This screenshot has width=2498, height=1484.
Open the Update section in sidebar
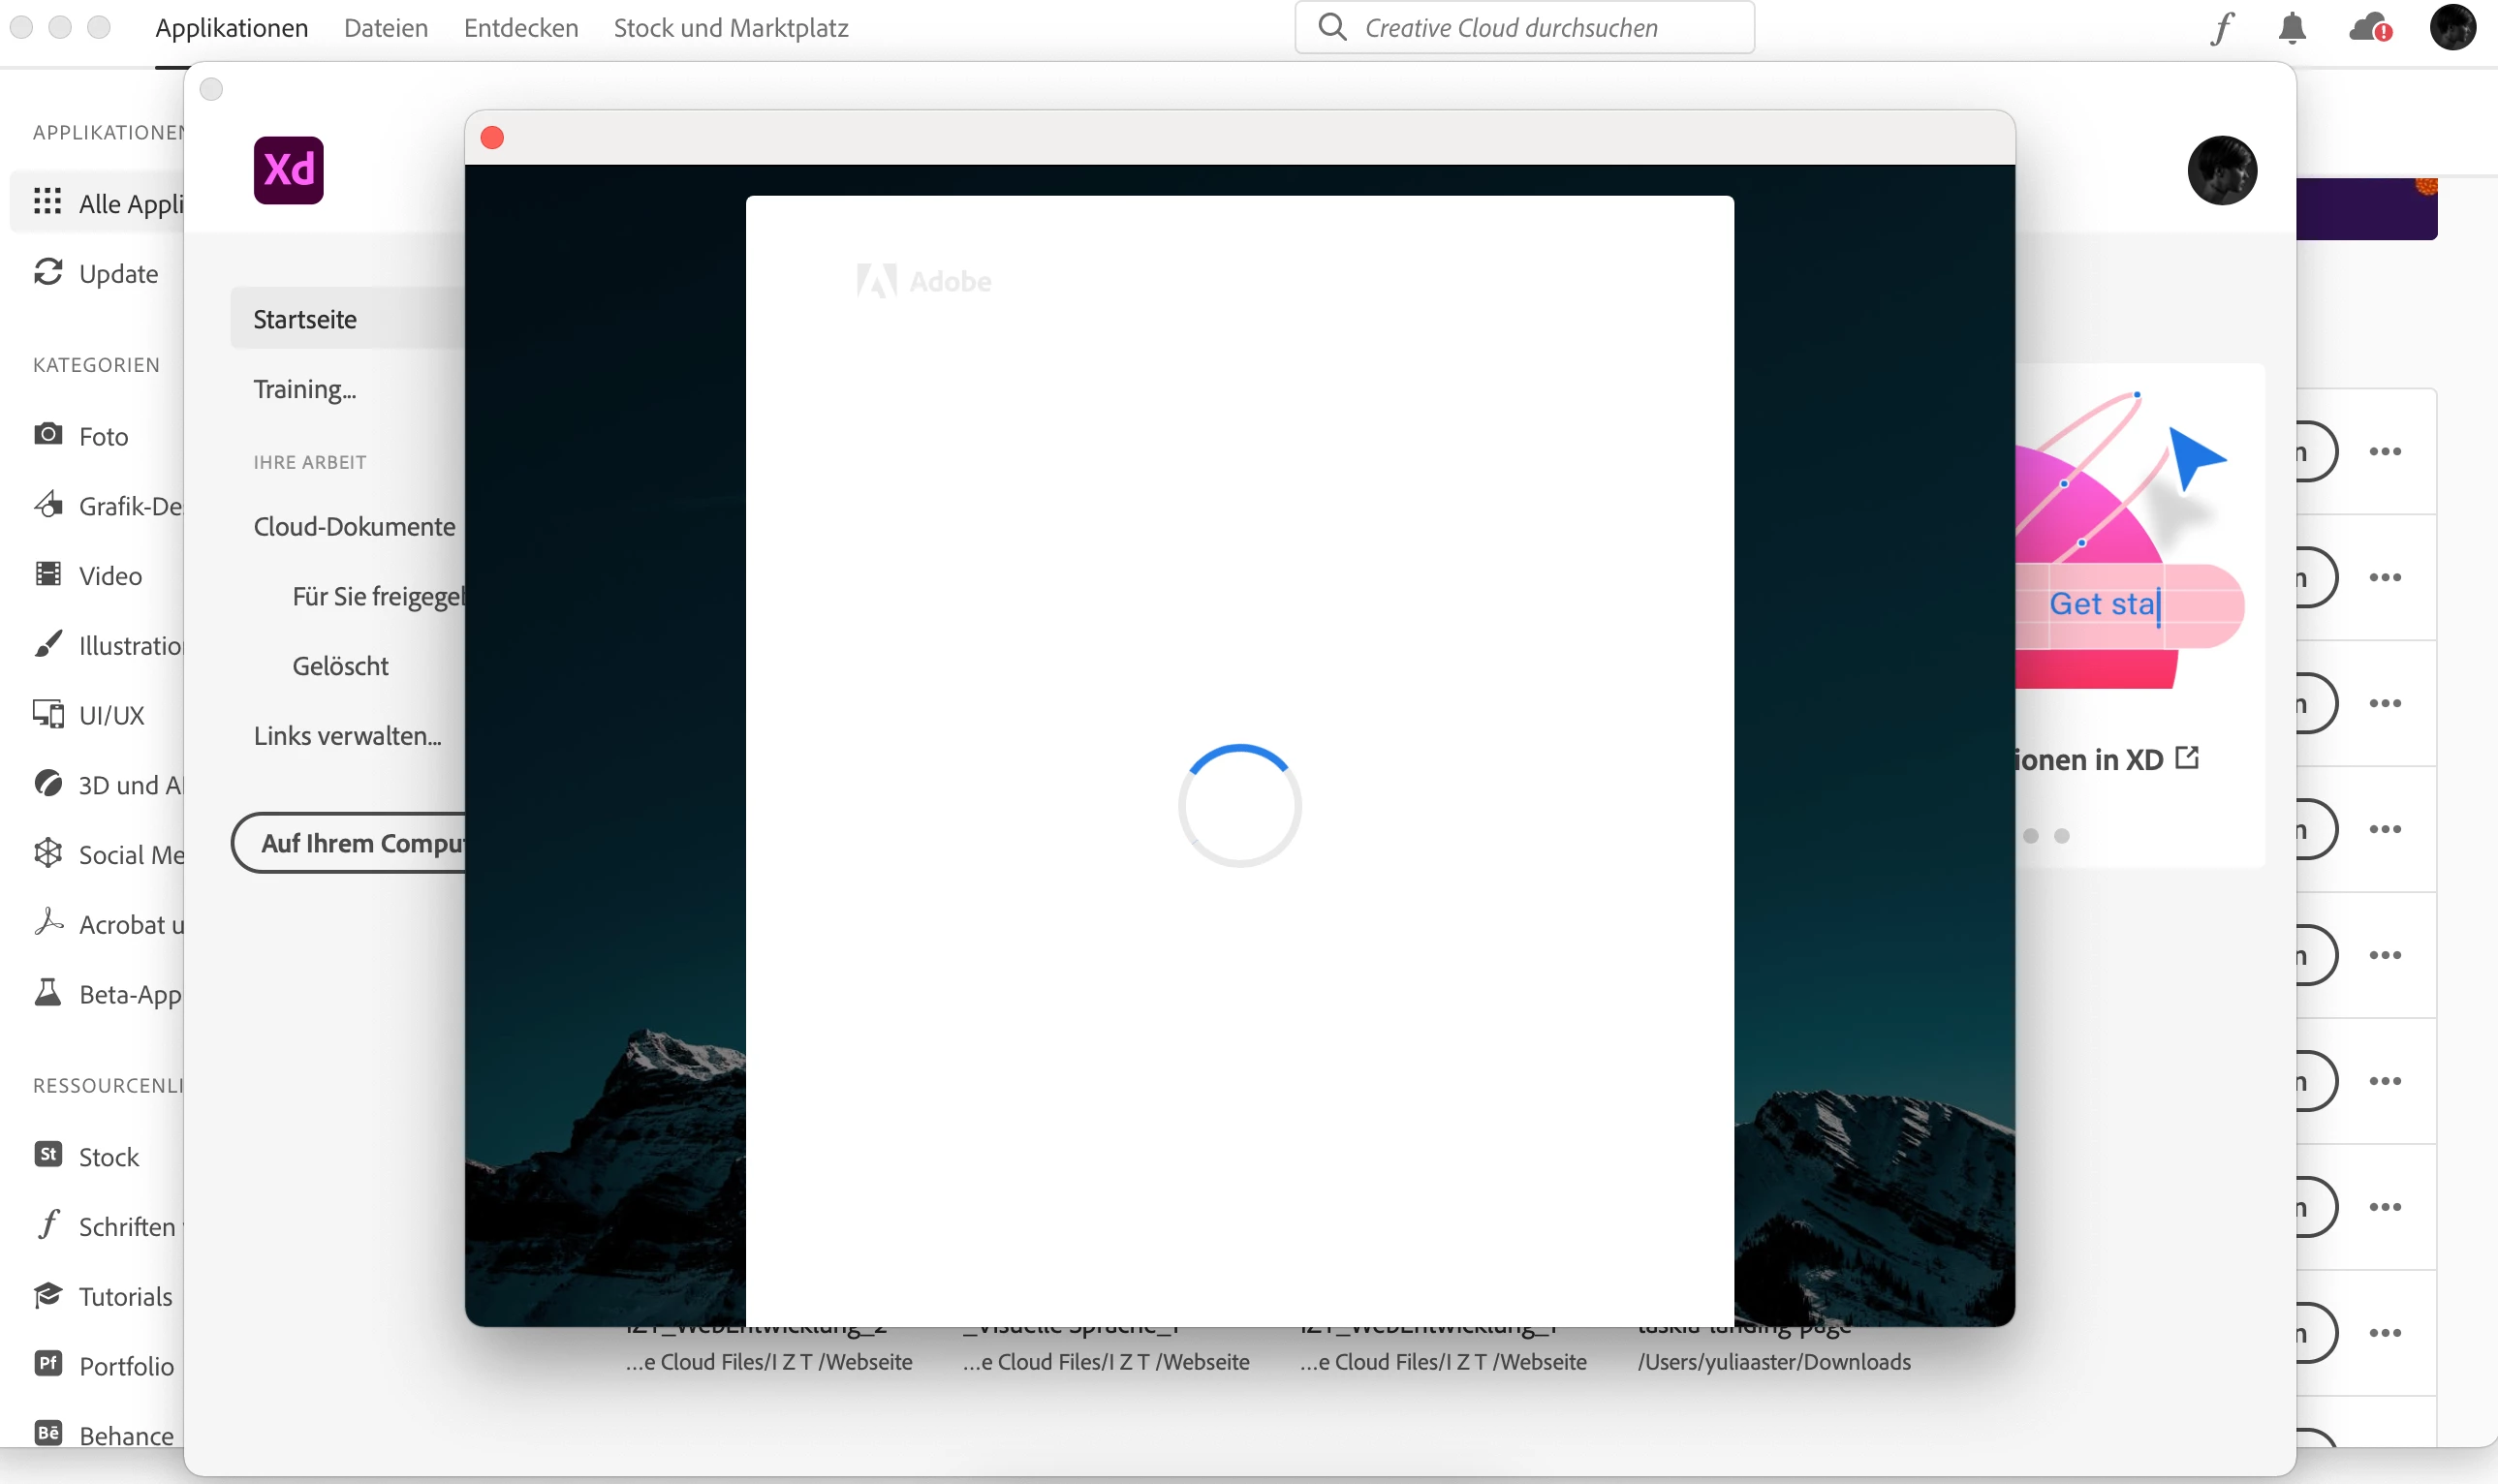[x=117, y=273]
